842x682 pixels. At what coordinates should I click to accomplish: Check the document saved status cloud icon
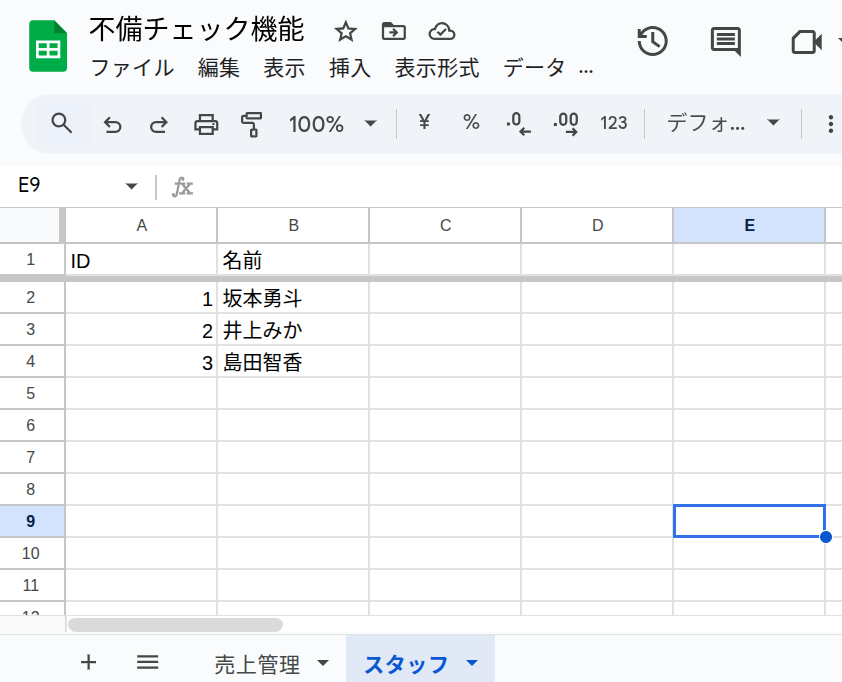pos(441,32)
